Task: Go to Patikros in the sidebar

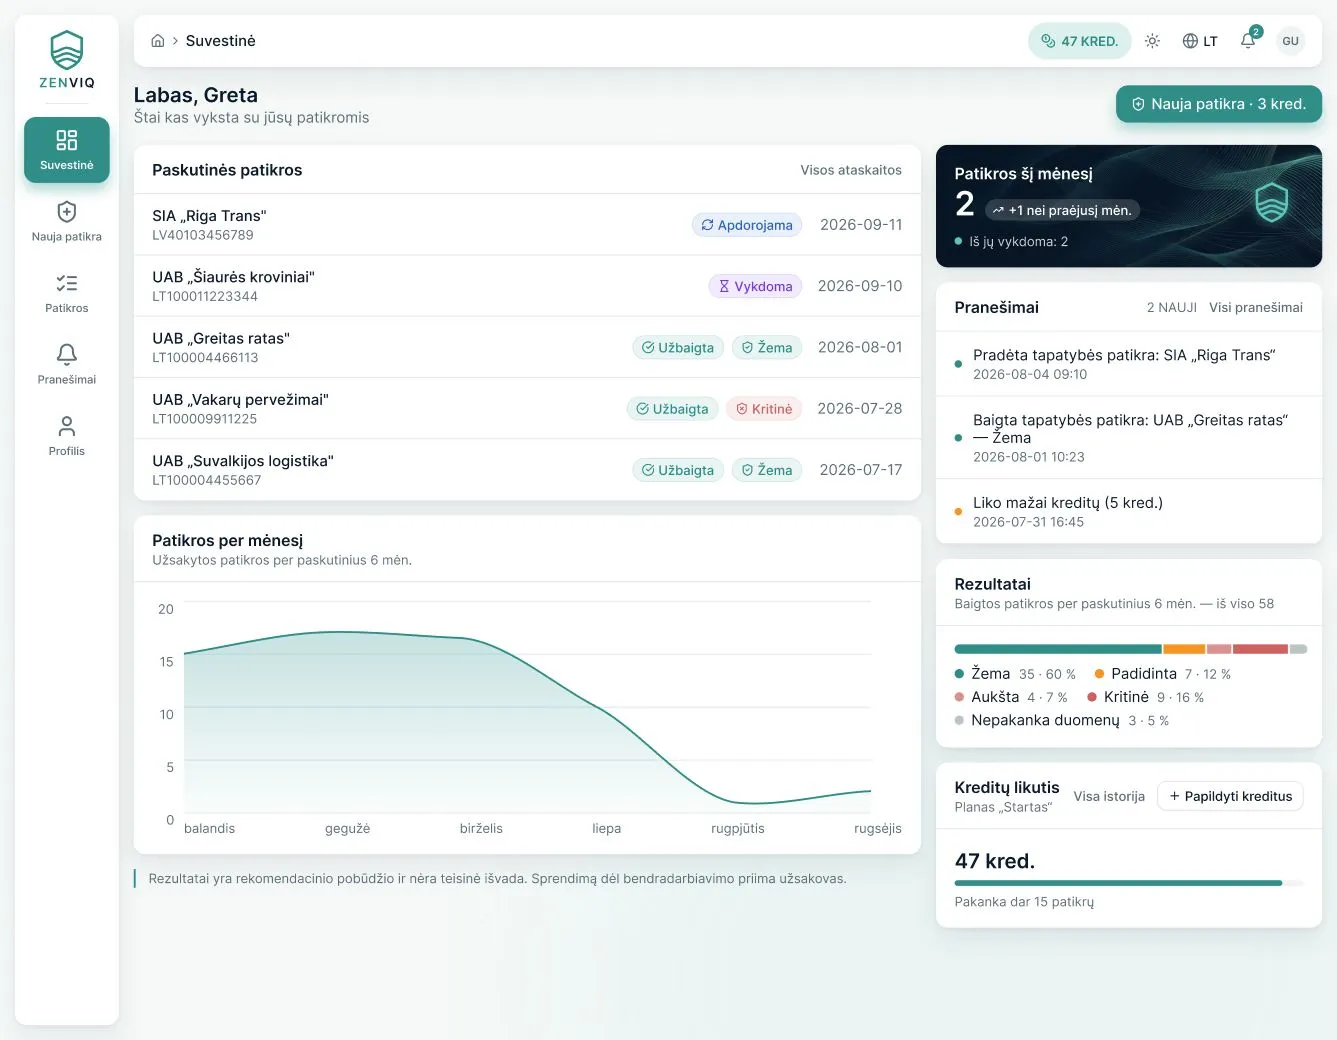Action: click(x=67, y=293)
